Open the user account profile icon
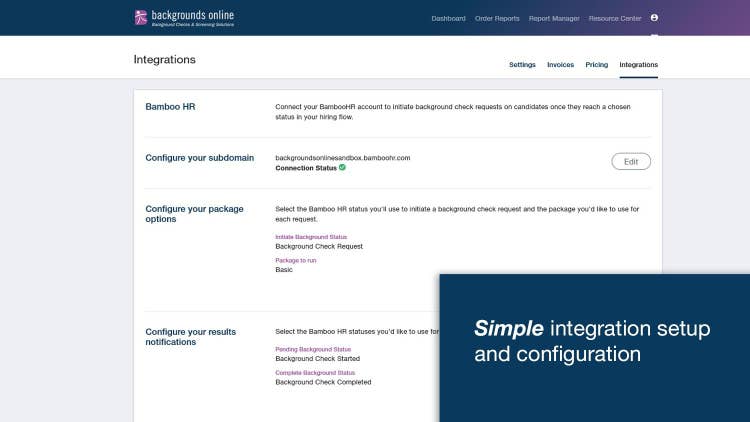Image resolution: width=750 pixels, height=422 pixels. pos(654,18)
